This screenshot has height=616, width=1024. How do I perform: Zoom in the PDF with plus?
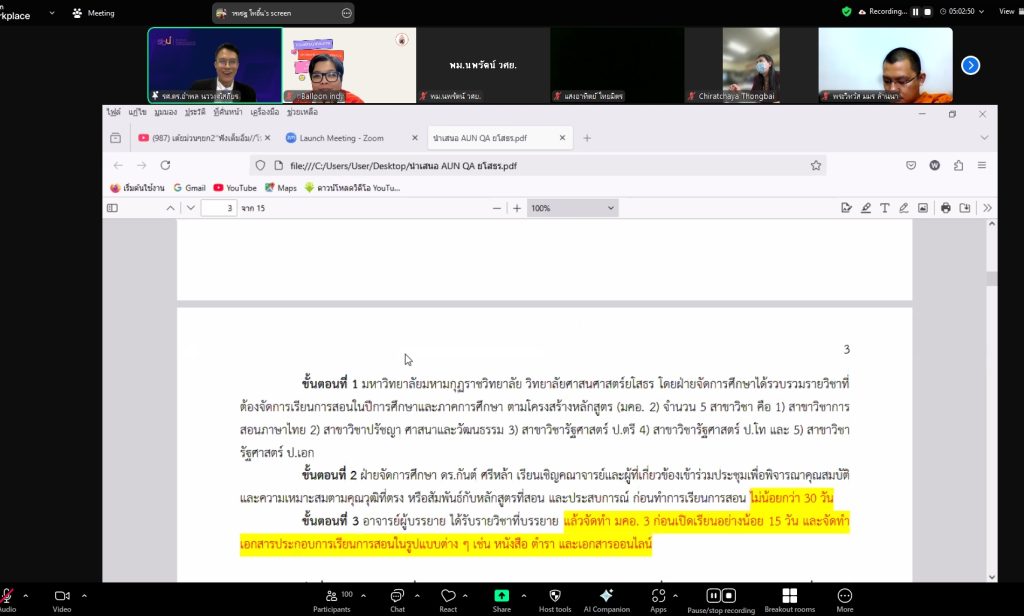click(x=517, y=208)
